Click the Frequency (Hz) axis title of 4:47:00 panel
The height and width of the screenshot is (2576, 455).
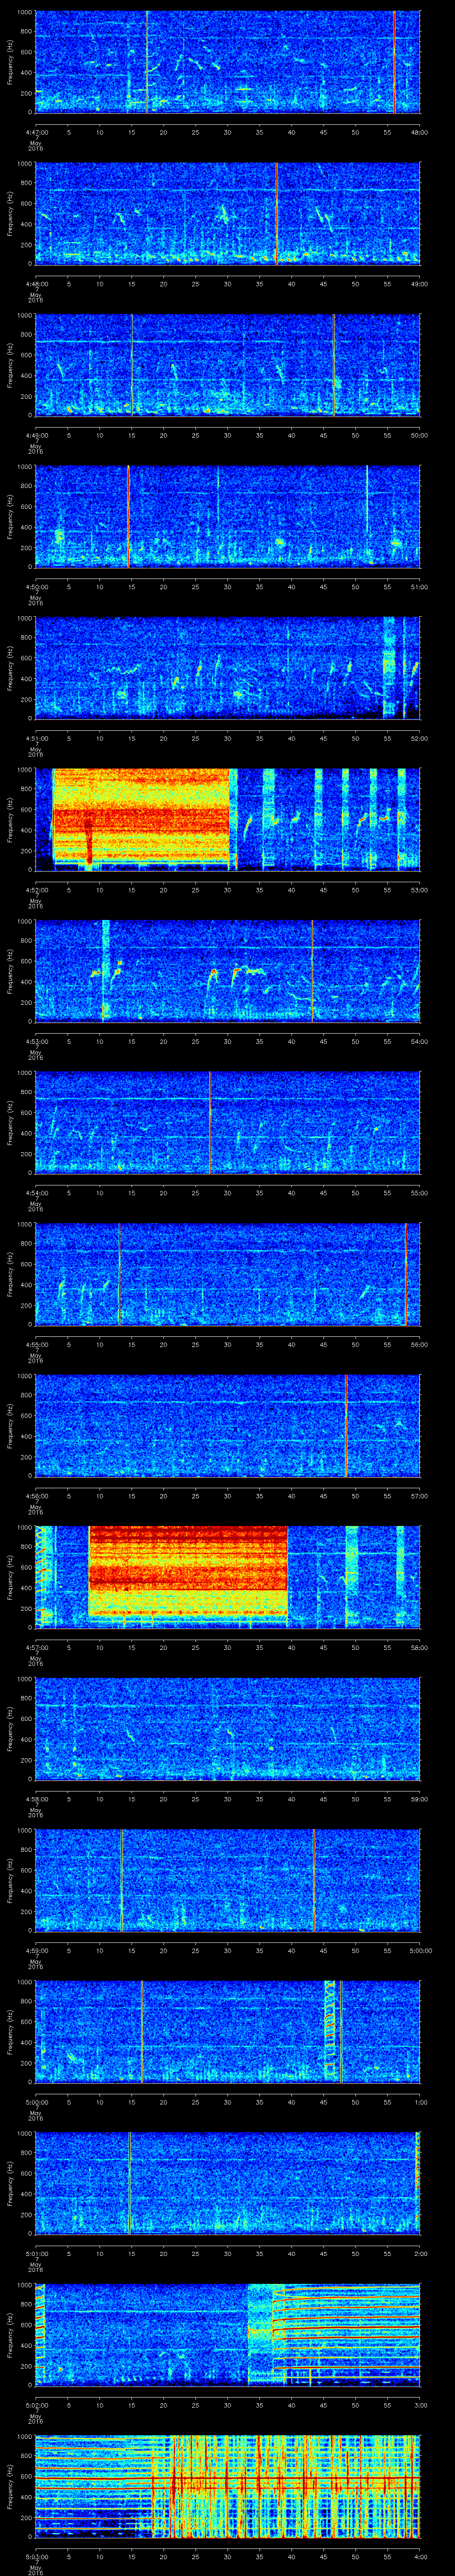pos(10,62)
